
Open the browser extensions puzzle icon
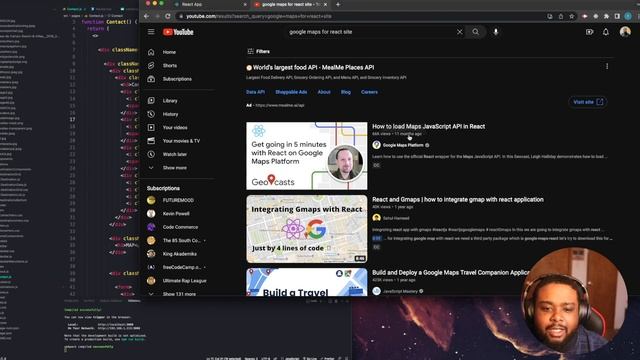(606, 16)
